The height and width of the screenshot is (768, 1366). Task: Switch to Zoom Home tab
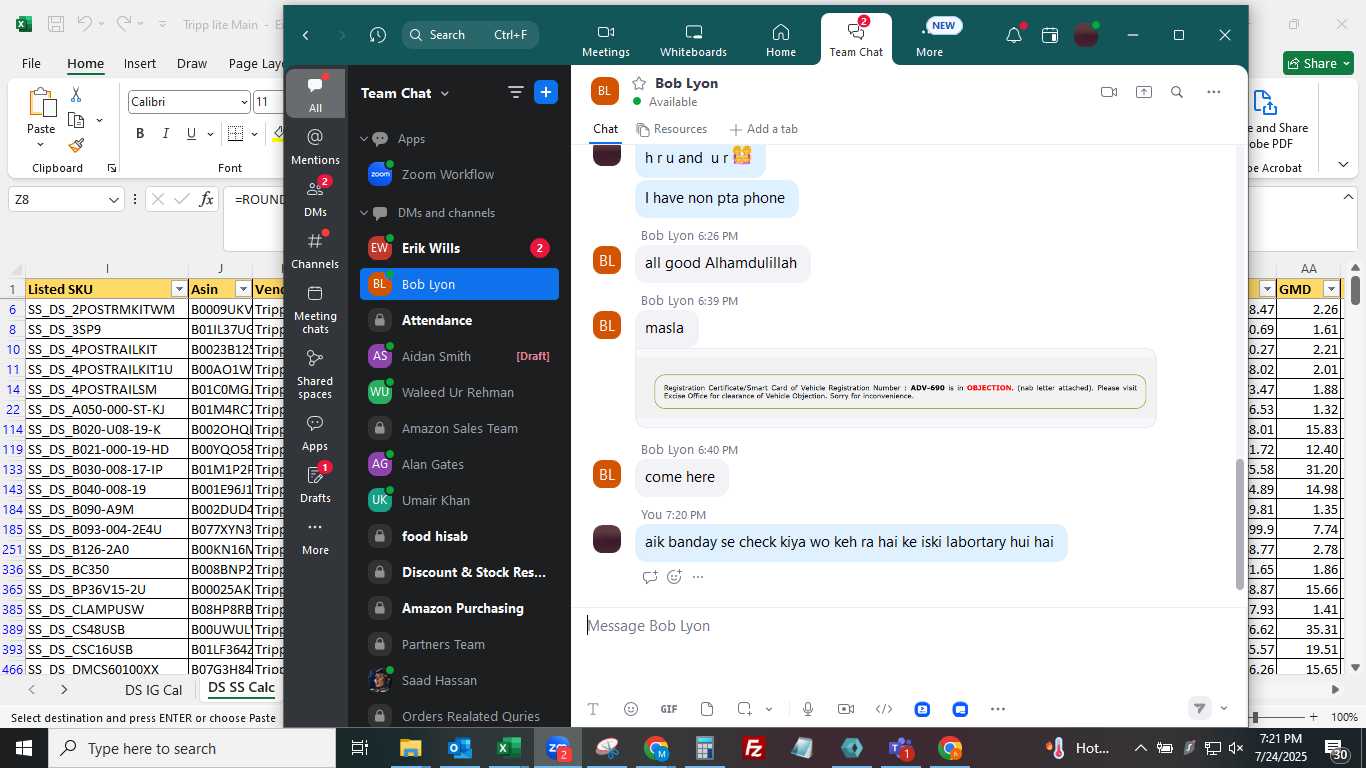(781, 41)
